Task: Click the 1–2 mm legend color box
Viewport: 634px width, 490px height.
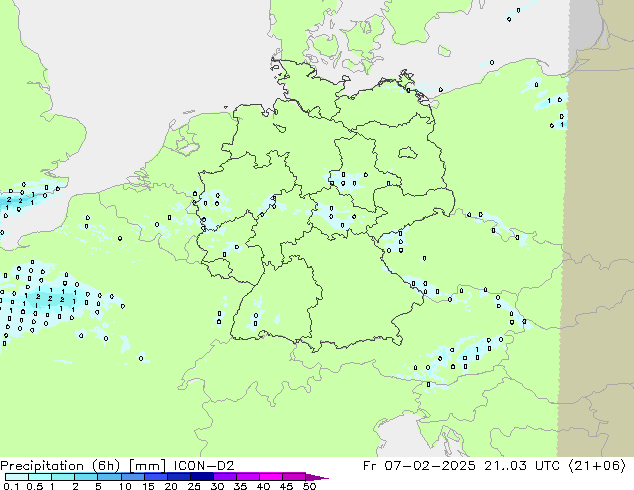Action: coord(63,477)
